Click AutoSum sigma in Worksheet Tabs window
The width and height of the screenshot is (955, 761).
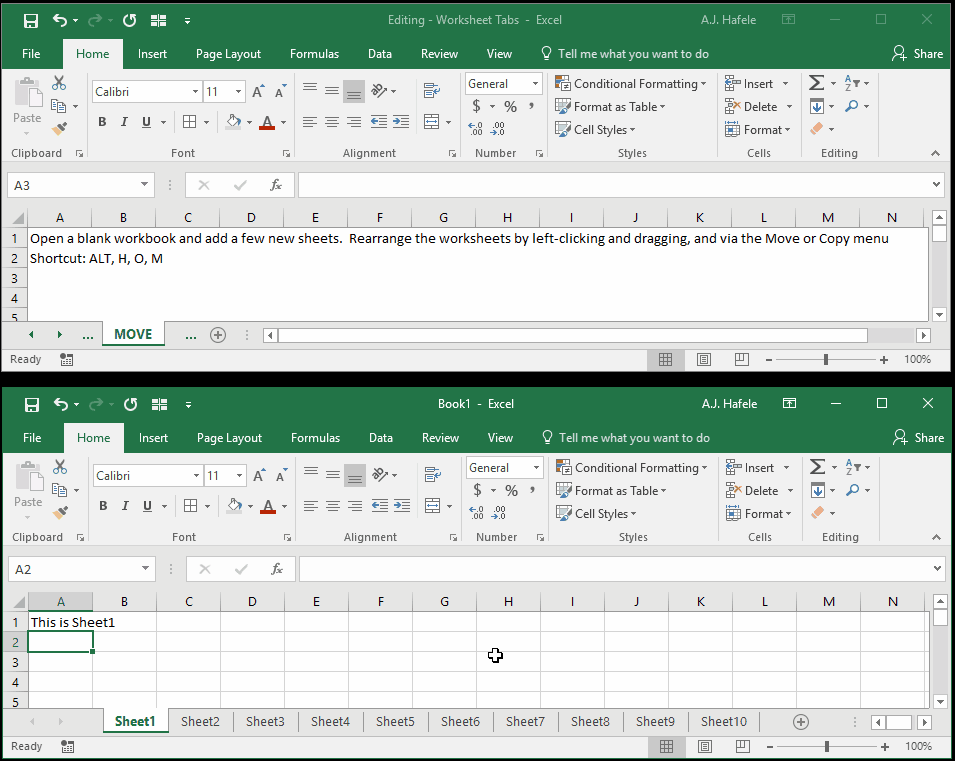[x=816, y=83]
